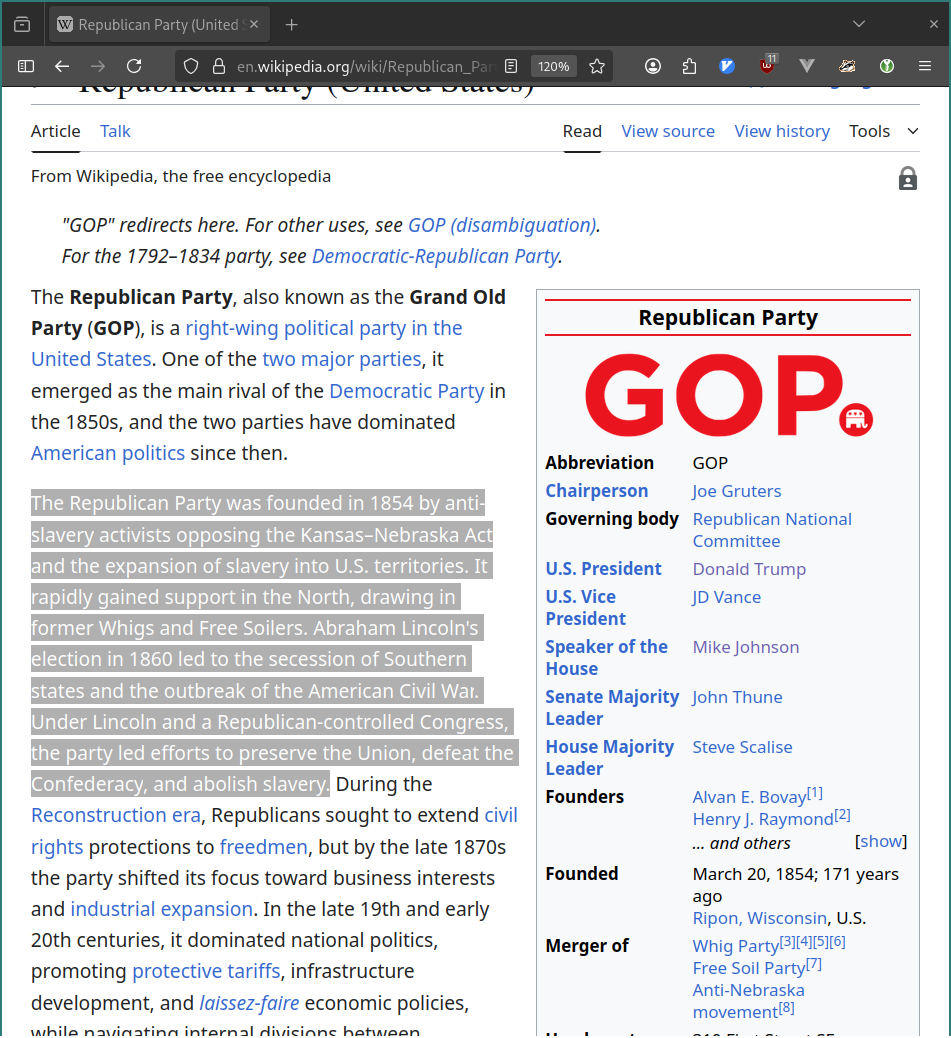Expand the Tools dropdown menu
The width and height of the screenshot is (951, 1038).
884,131
